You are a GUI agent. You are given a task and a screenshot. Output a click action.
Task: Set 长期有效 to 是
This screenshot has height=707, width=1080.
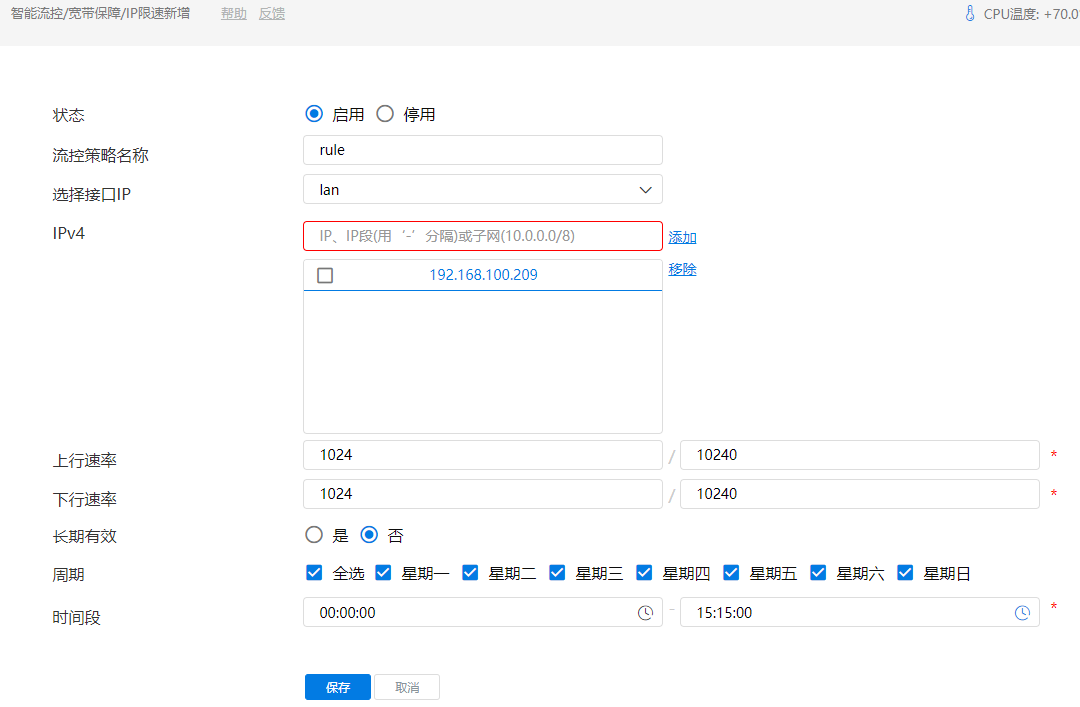coord(314,535)
